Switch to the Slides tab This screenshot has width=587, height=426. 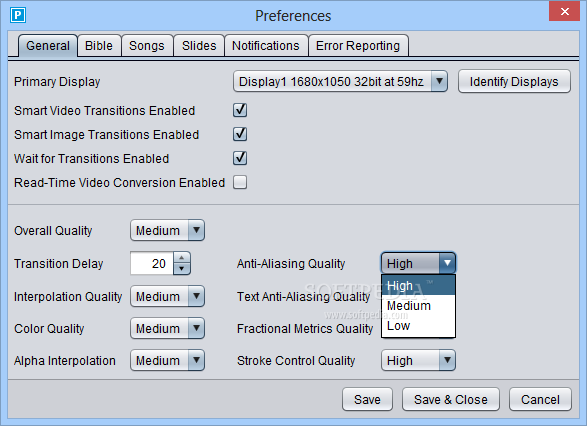(199, 46)
